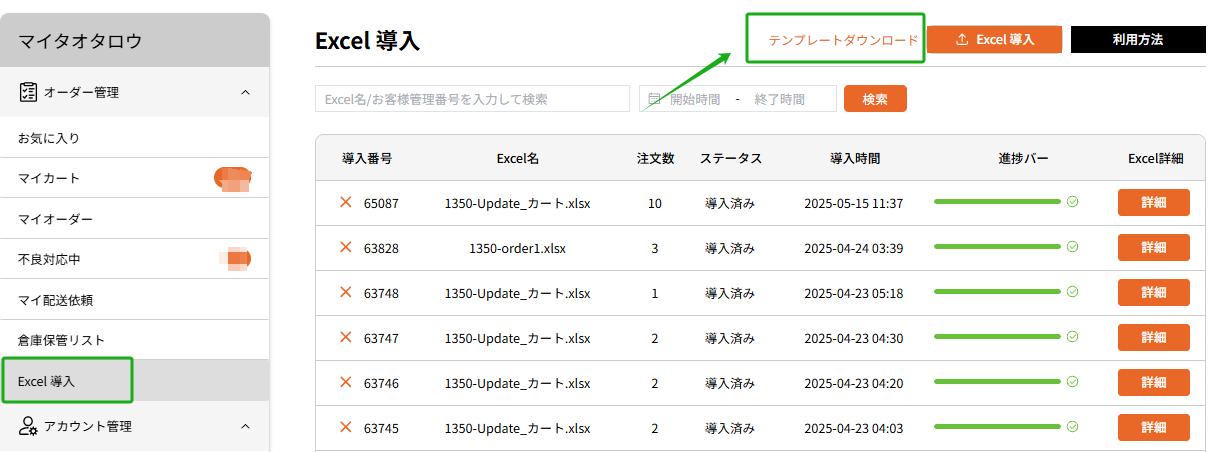The width and height of the screenshot is (1208, 452).
Task: Click the orange Excel 導入 upload button
Action: click(994, 40)
